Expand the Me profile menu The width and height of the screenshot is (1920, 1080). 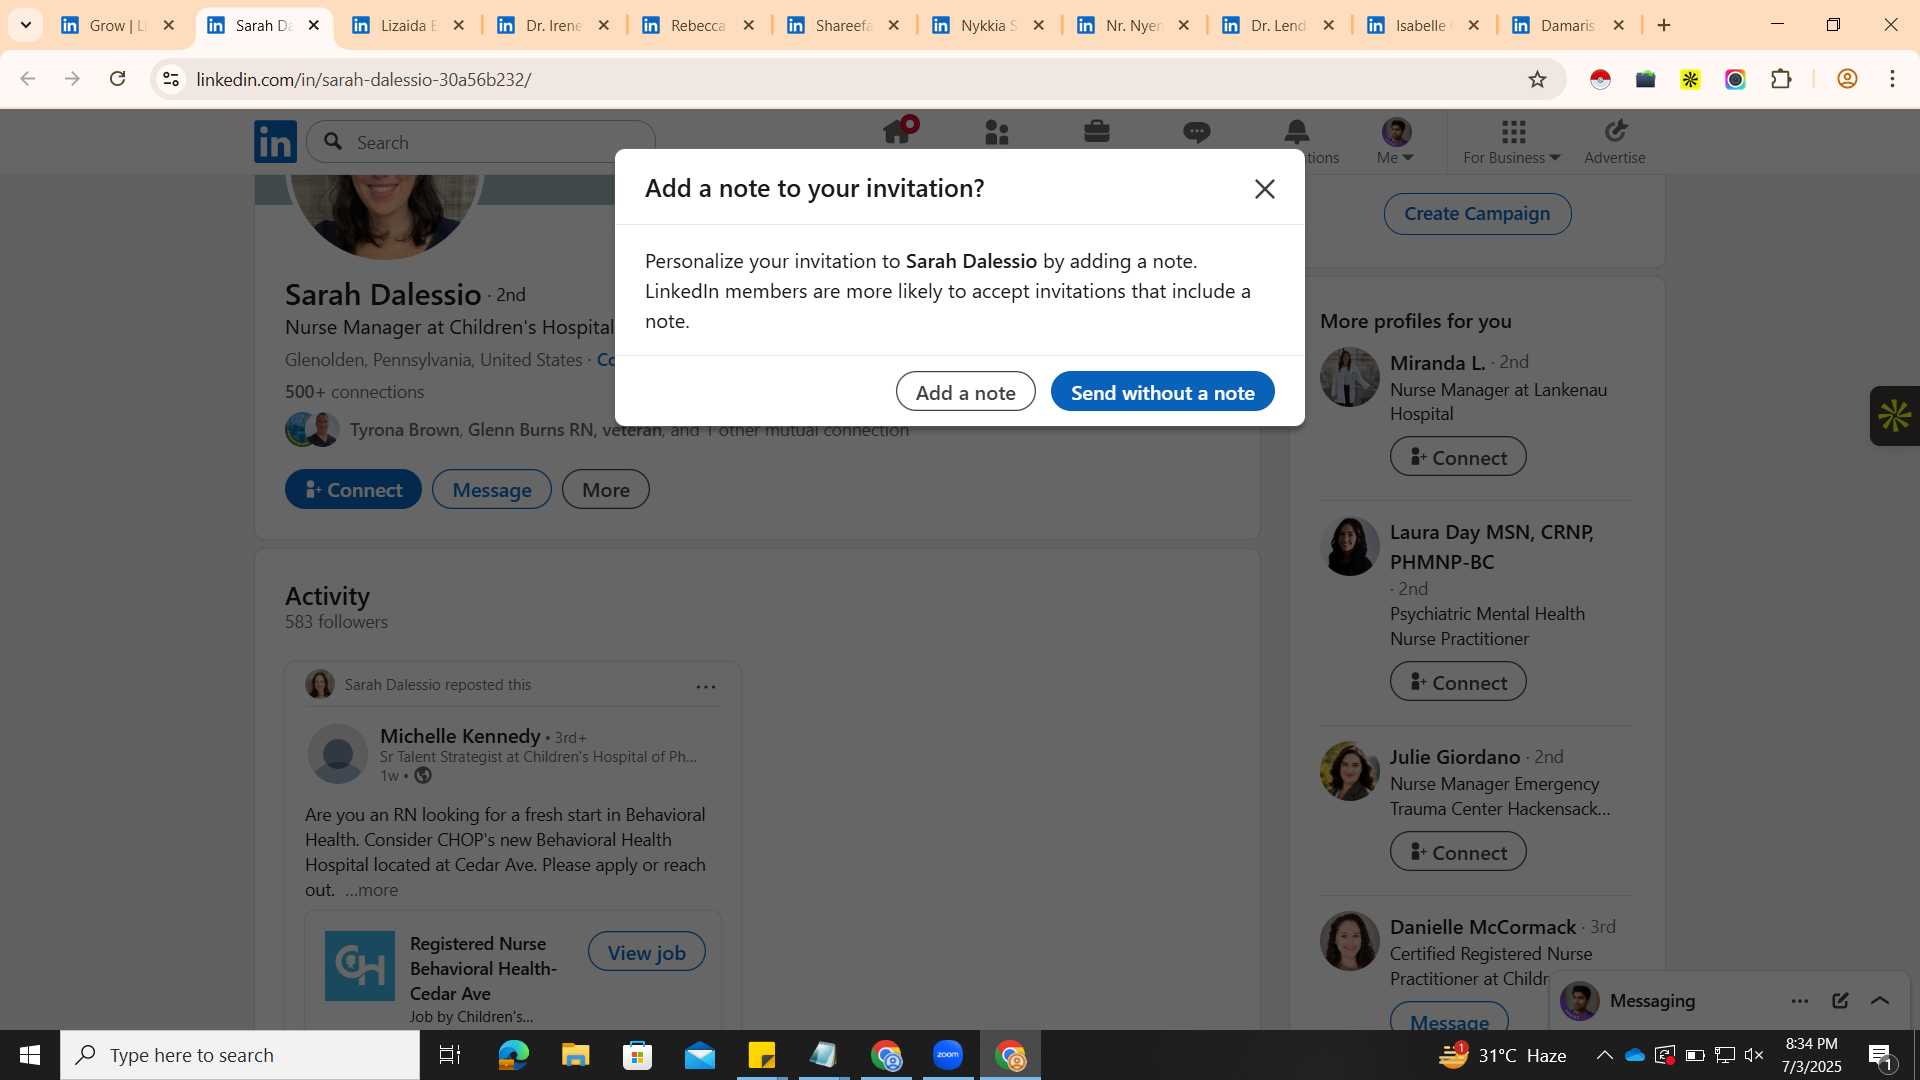(x=1396, y=141)
